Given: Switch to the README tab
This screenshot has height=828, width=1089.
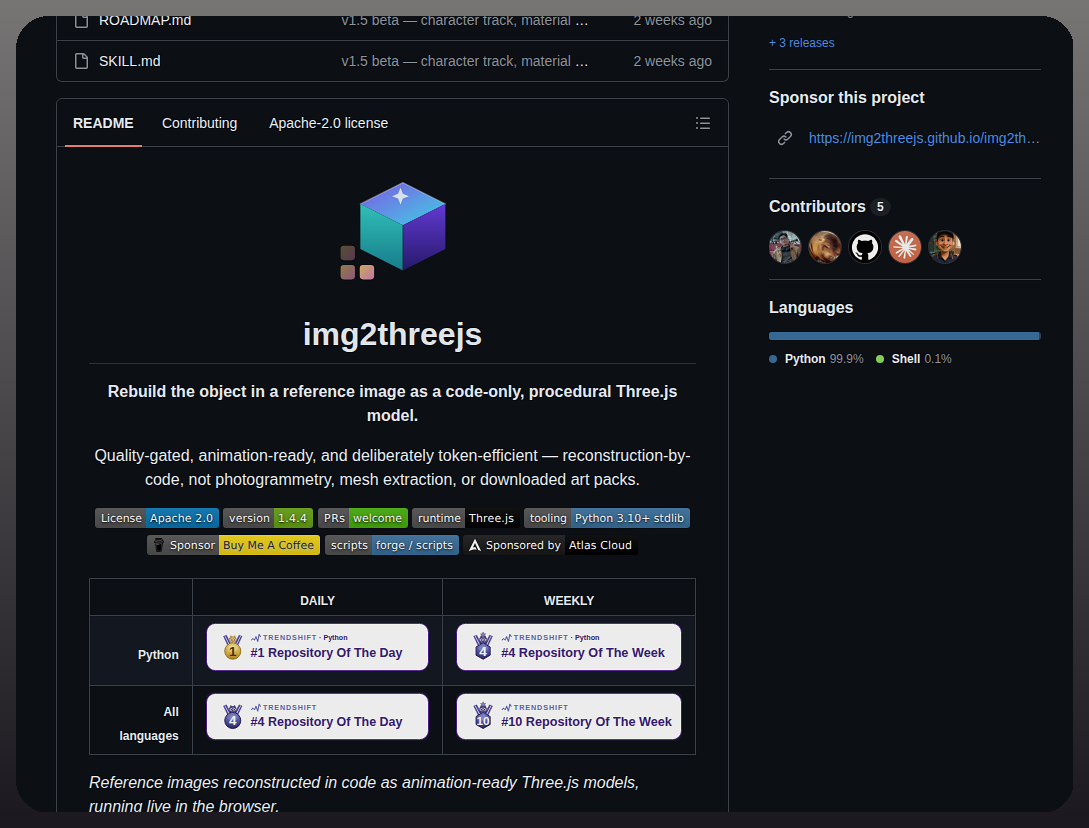Looking at the screenshot, I should point(103,123).
